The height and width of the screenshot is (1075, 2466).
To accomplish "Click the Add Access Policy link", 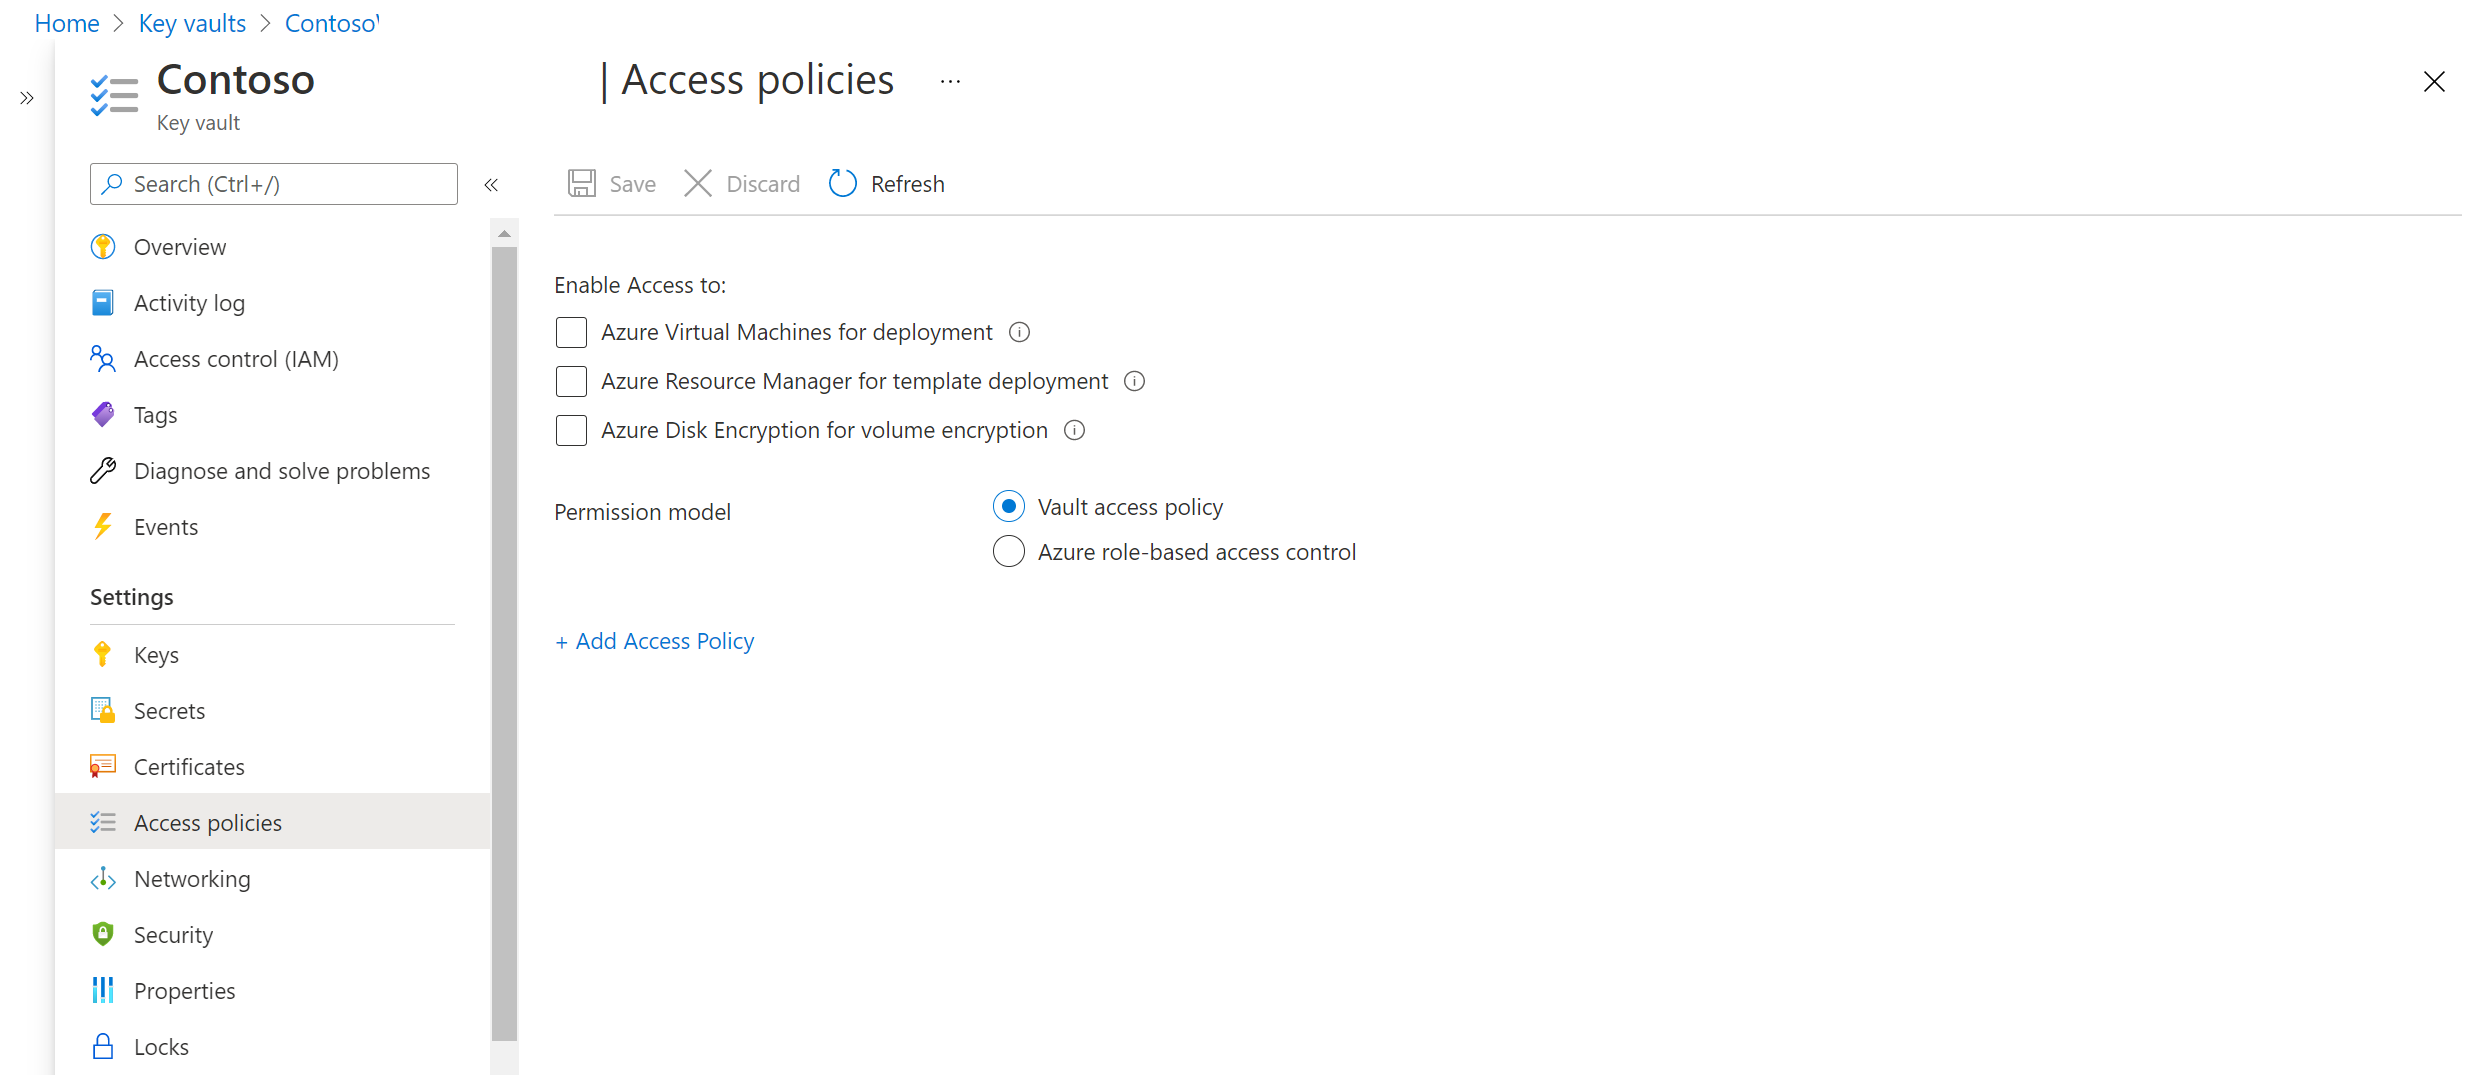I will point(654,640).
